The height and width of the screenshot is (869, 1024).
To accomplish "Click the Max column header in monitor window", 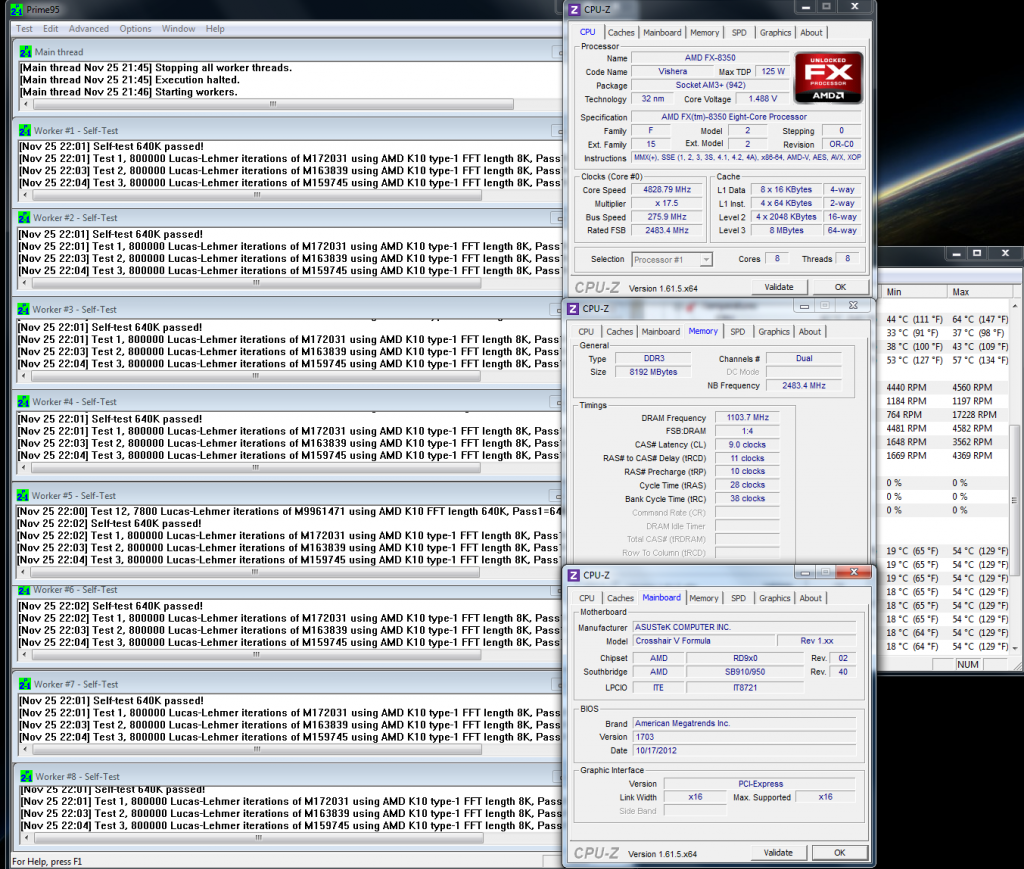I will pos(979,292).
